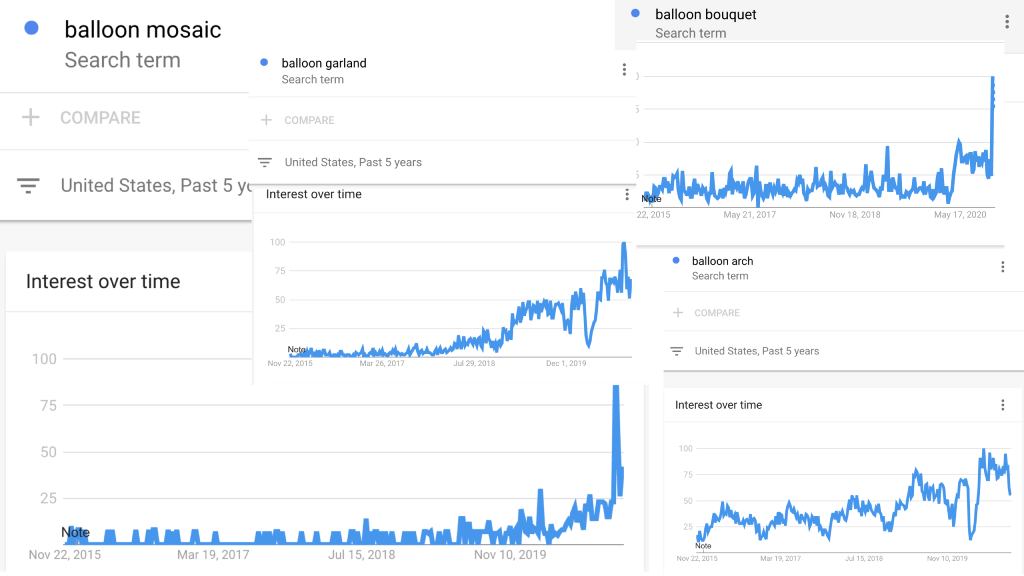
Task: Click COMPARE under balloon arch
Action: (x=717, y=313)
